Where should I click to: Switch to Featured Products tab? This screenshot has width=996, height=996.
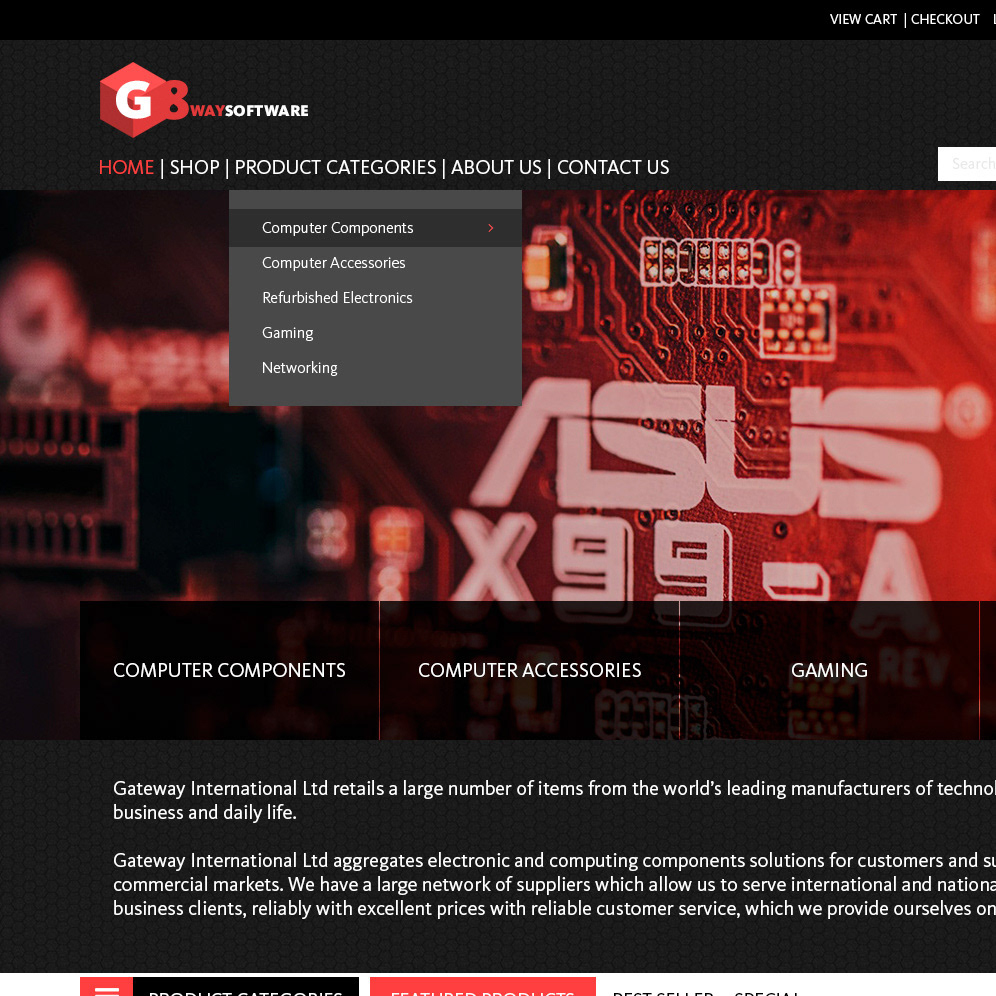tap(483, 988)
